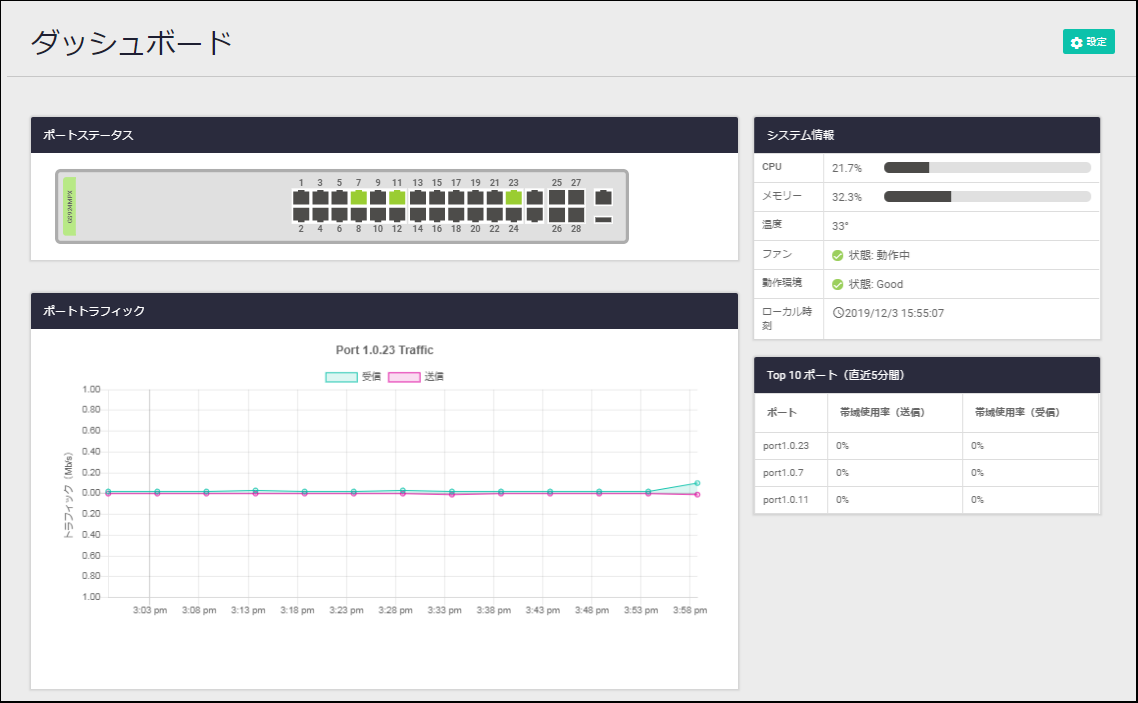The width and height of the screenshot is (1138, 703).
Task: Click green port 11 on switch
Action: [397, 198]
